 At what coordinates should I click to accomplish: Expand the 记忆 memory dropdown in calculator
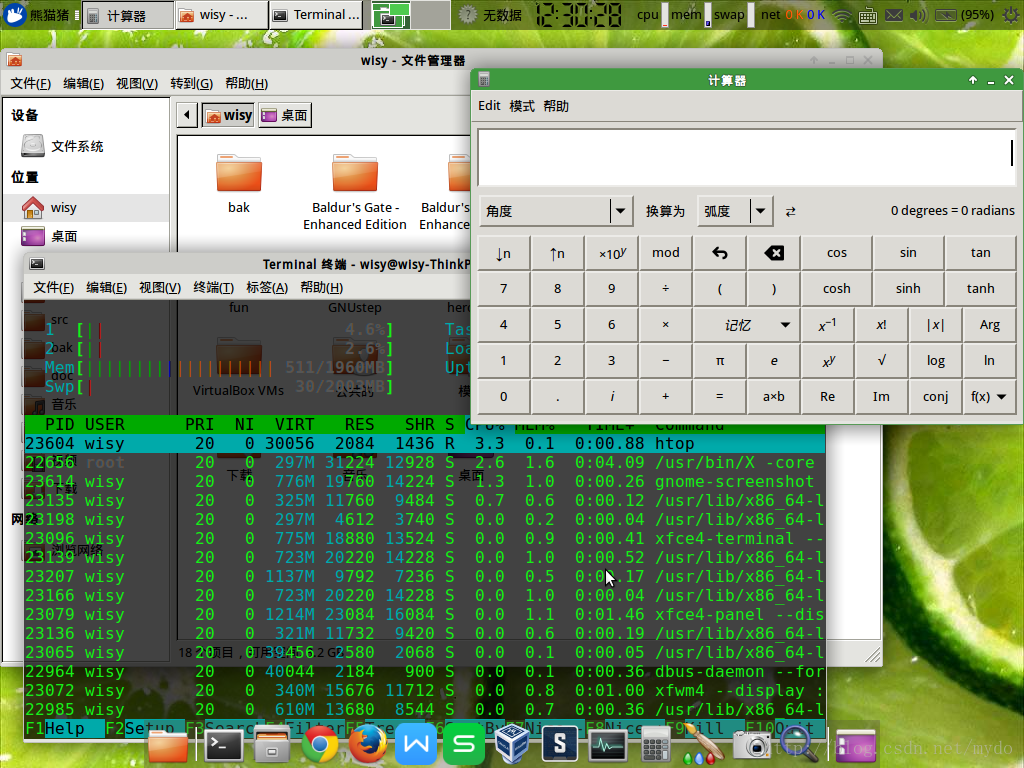[746, 325]
